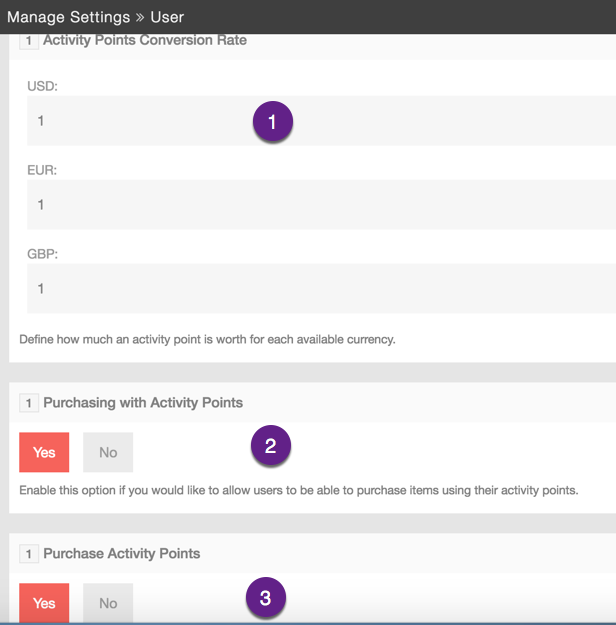Viewport: 616px width, 625px height.
Task: Click purple annotation marker number 3
Action: [x=265, y=598]
